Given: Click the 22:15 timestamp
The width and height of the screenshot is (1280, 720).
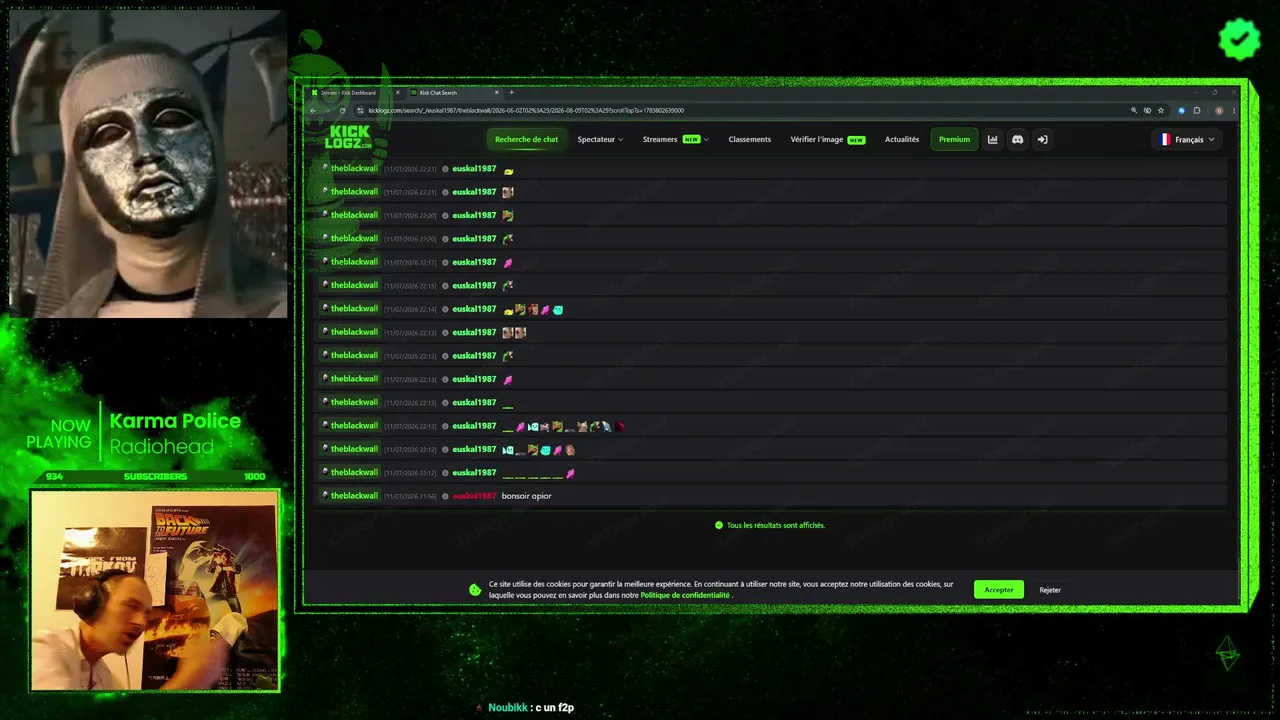Looking at the screenshot, I should point(410,286).
